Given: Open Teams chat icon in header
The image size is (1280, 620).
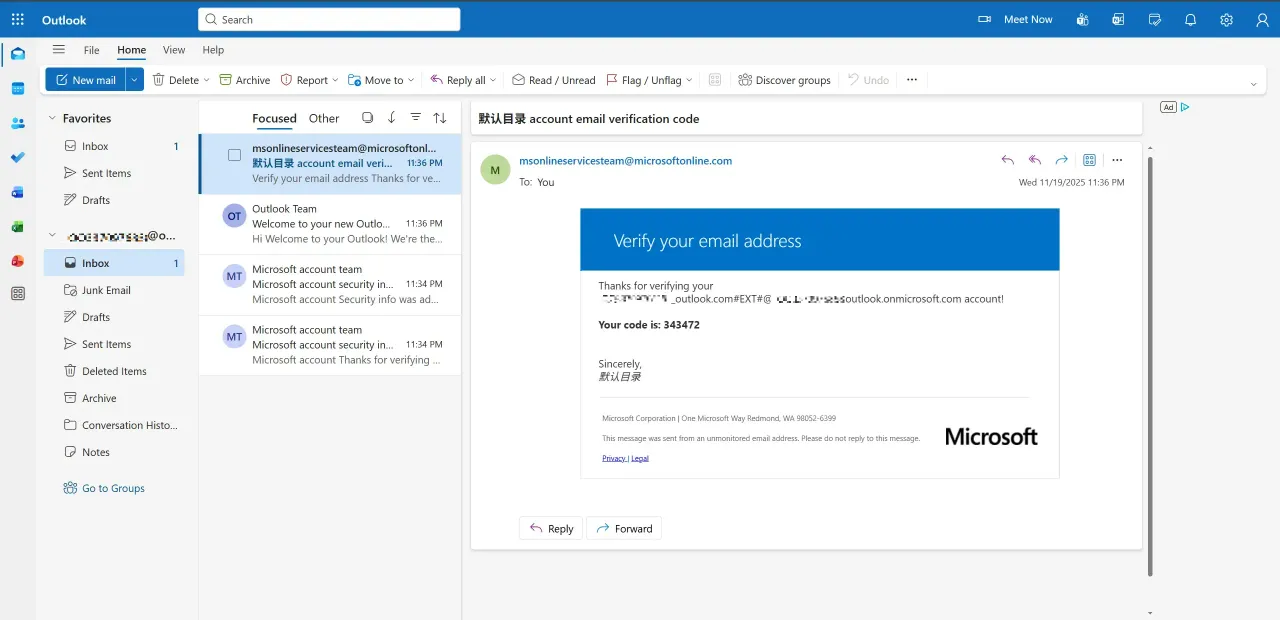Looking at the screenshot, I should 1082,19.
